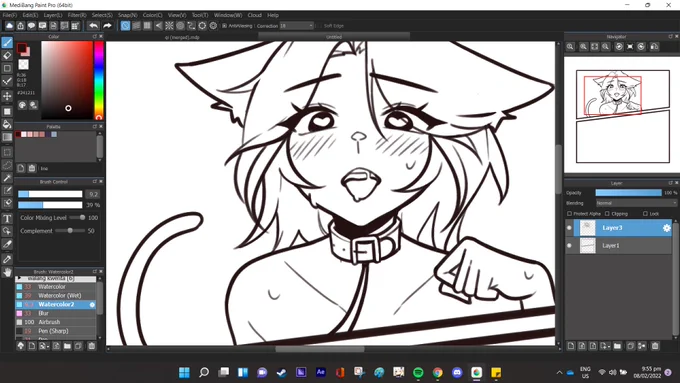Open the Window menu
Viewport: 680px width, 383px height.
coord(228,15)
